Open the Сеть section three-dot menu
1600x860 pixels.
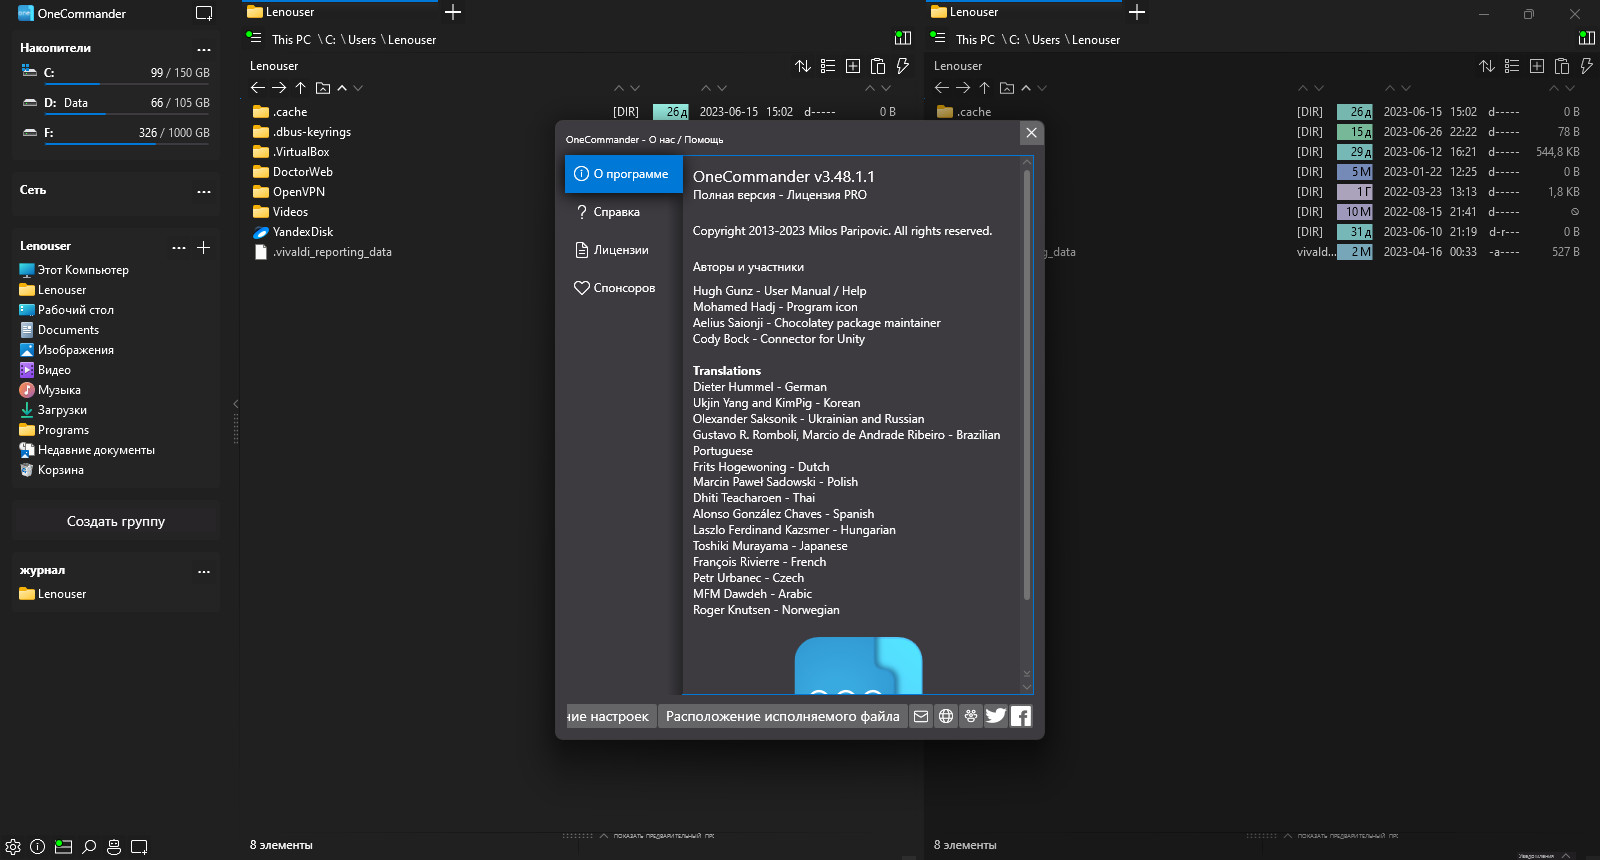pyautogui.click(x=204, y=191)
